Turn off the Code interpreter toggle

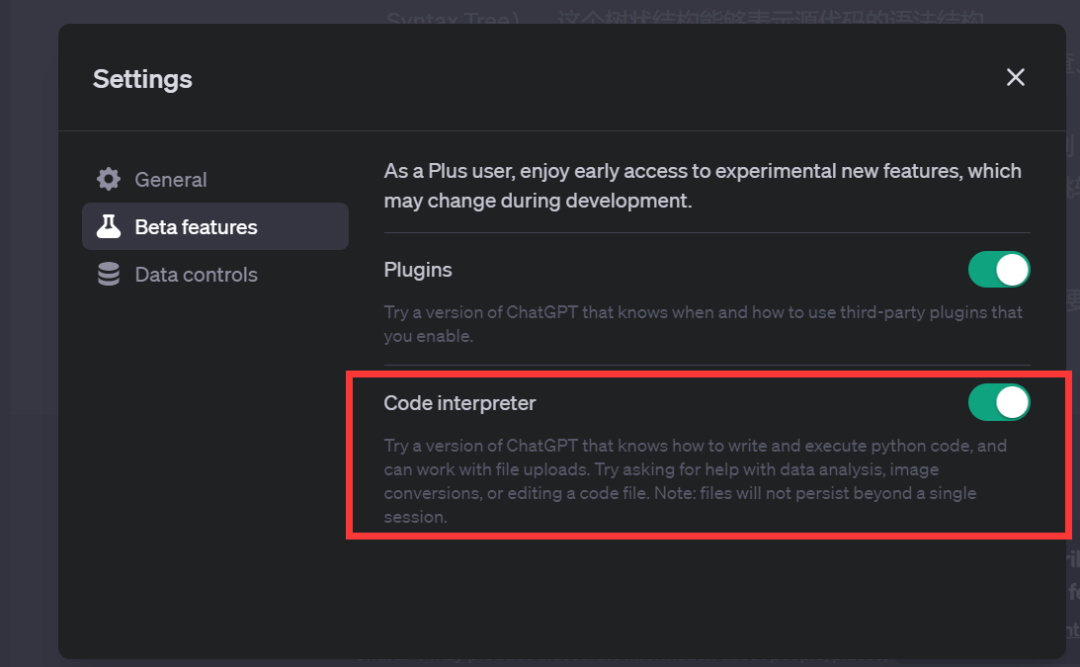[999, 402]
